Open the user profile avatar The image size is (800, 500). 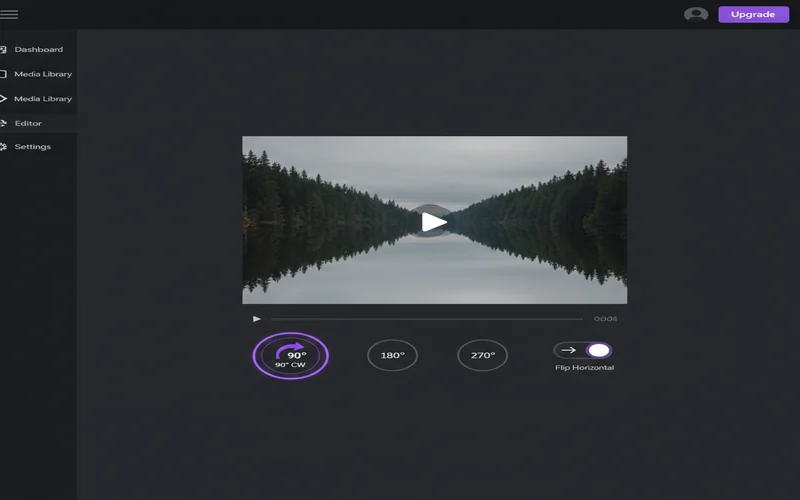(x=696, y=14)
